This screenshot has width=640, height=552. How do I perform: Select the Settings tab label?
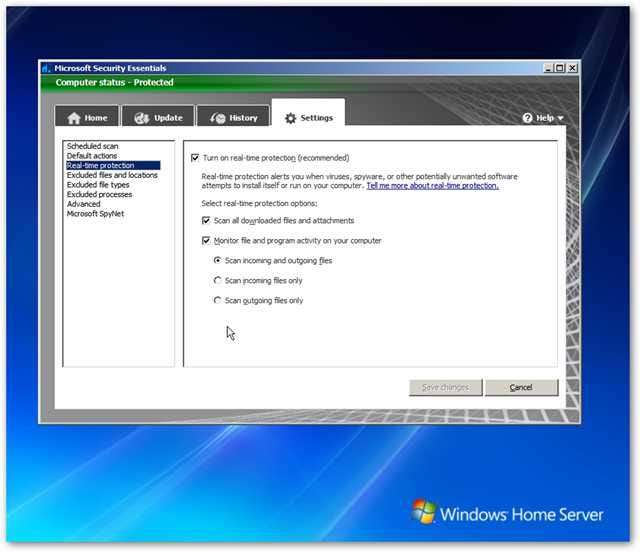pyautogui.click(x=316, y=118)
